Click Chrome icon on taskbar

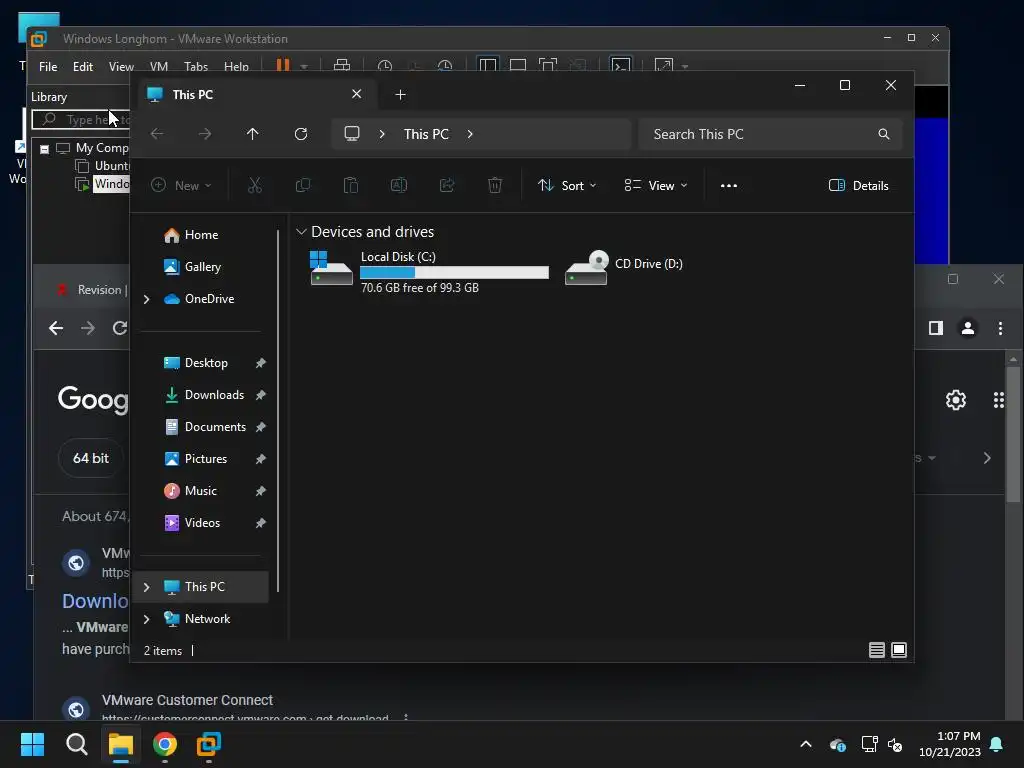[x=165, y=744]
